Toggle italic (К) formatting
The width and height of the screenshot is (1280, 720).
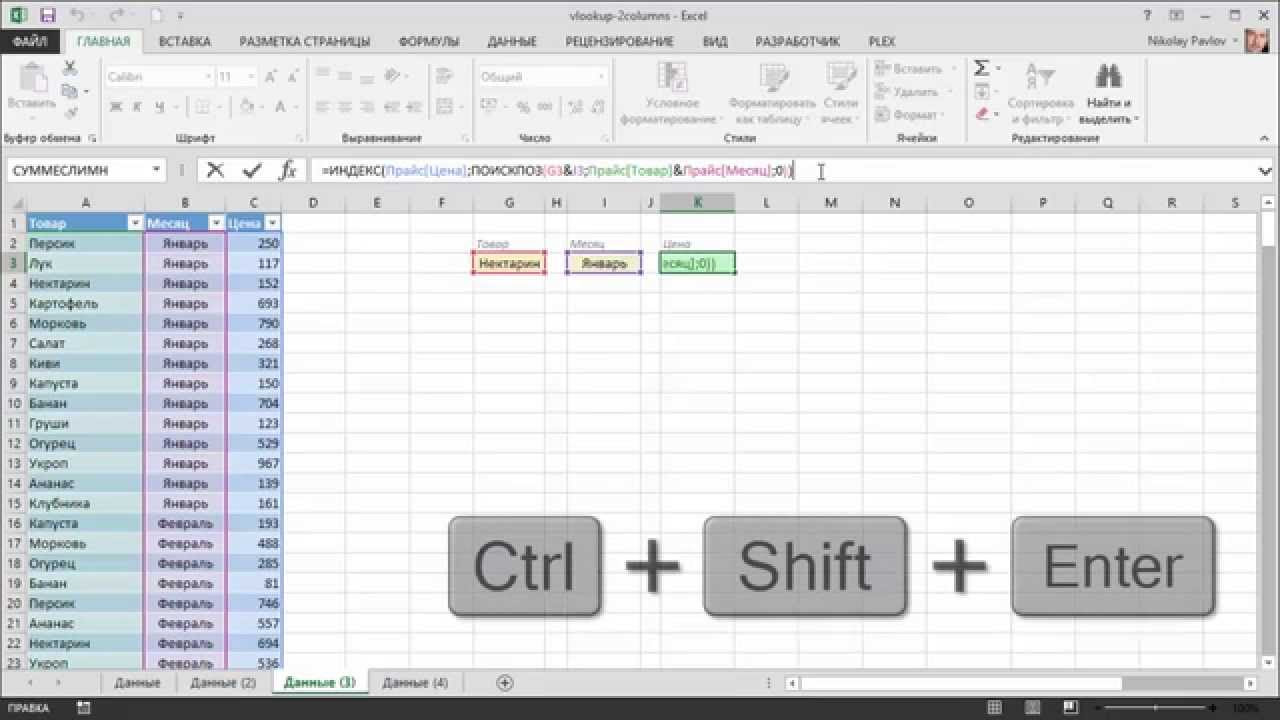pos(136,106)
